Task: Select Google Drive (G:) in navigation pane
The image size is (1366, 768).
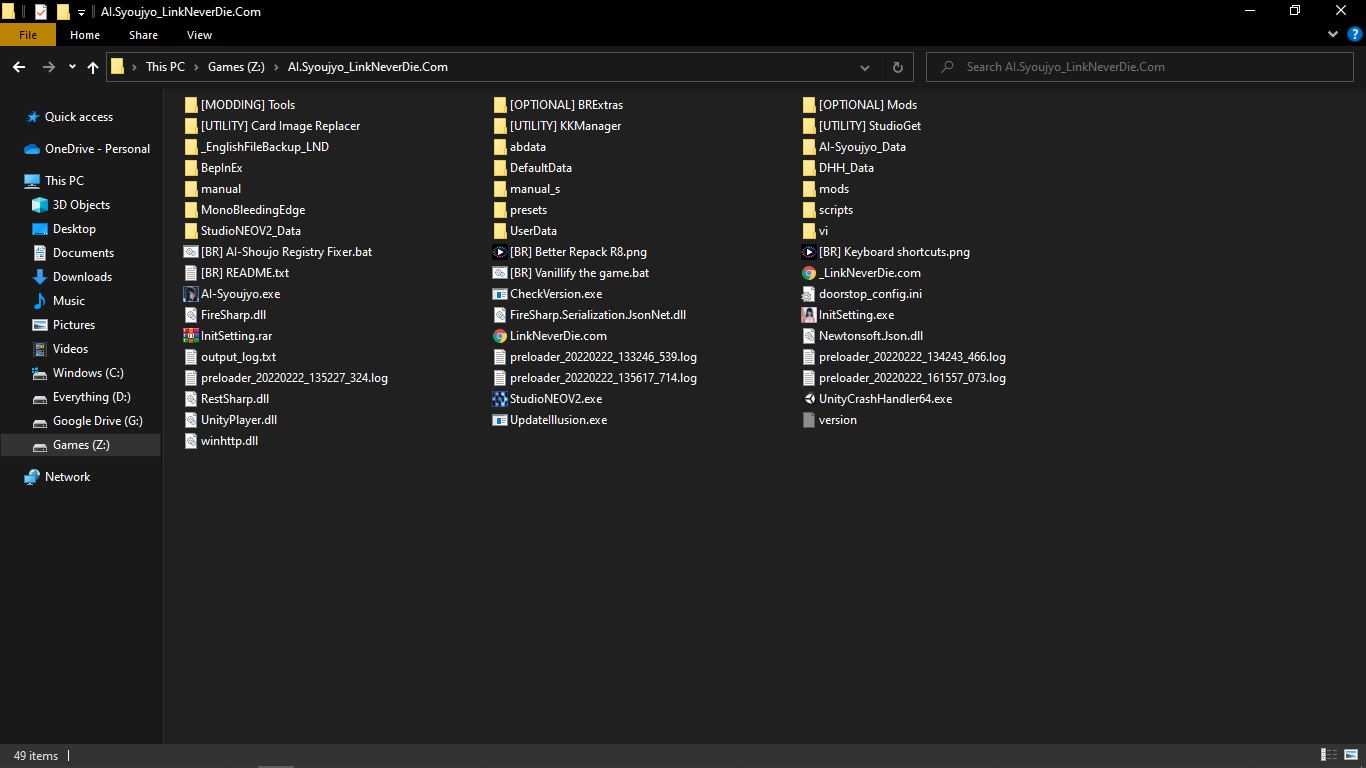Action: 97,421
